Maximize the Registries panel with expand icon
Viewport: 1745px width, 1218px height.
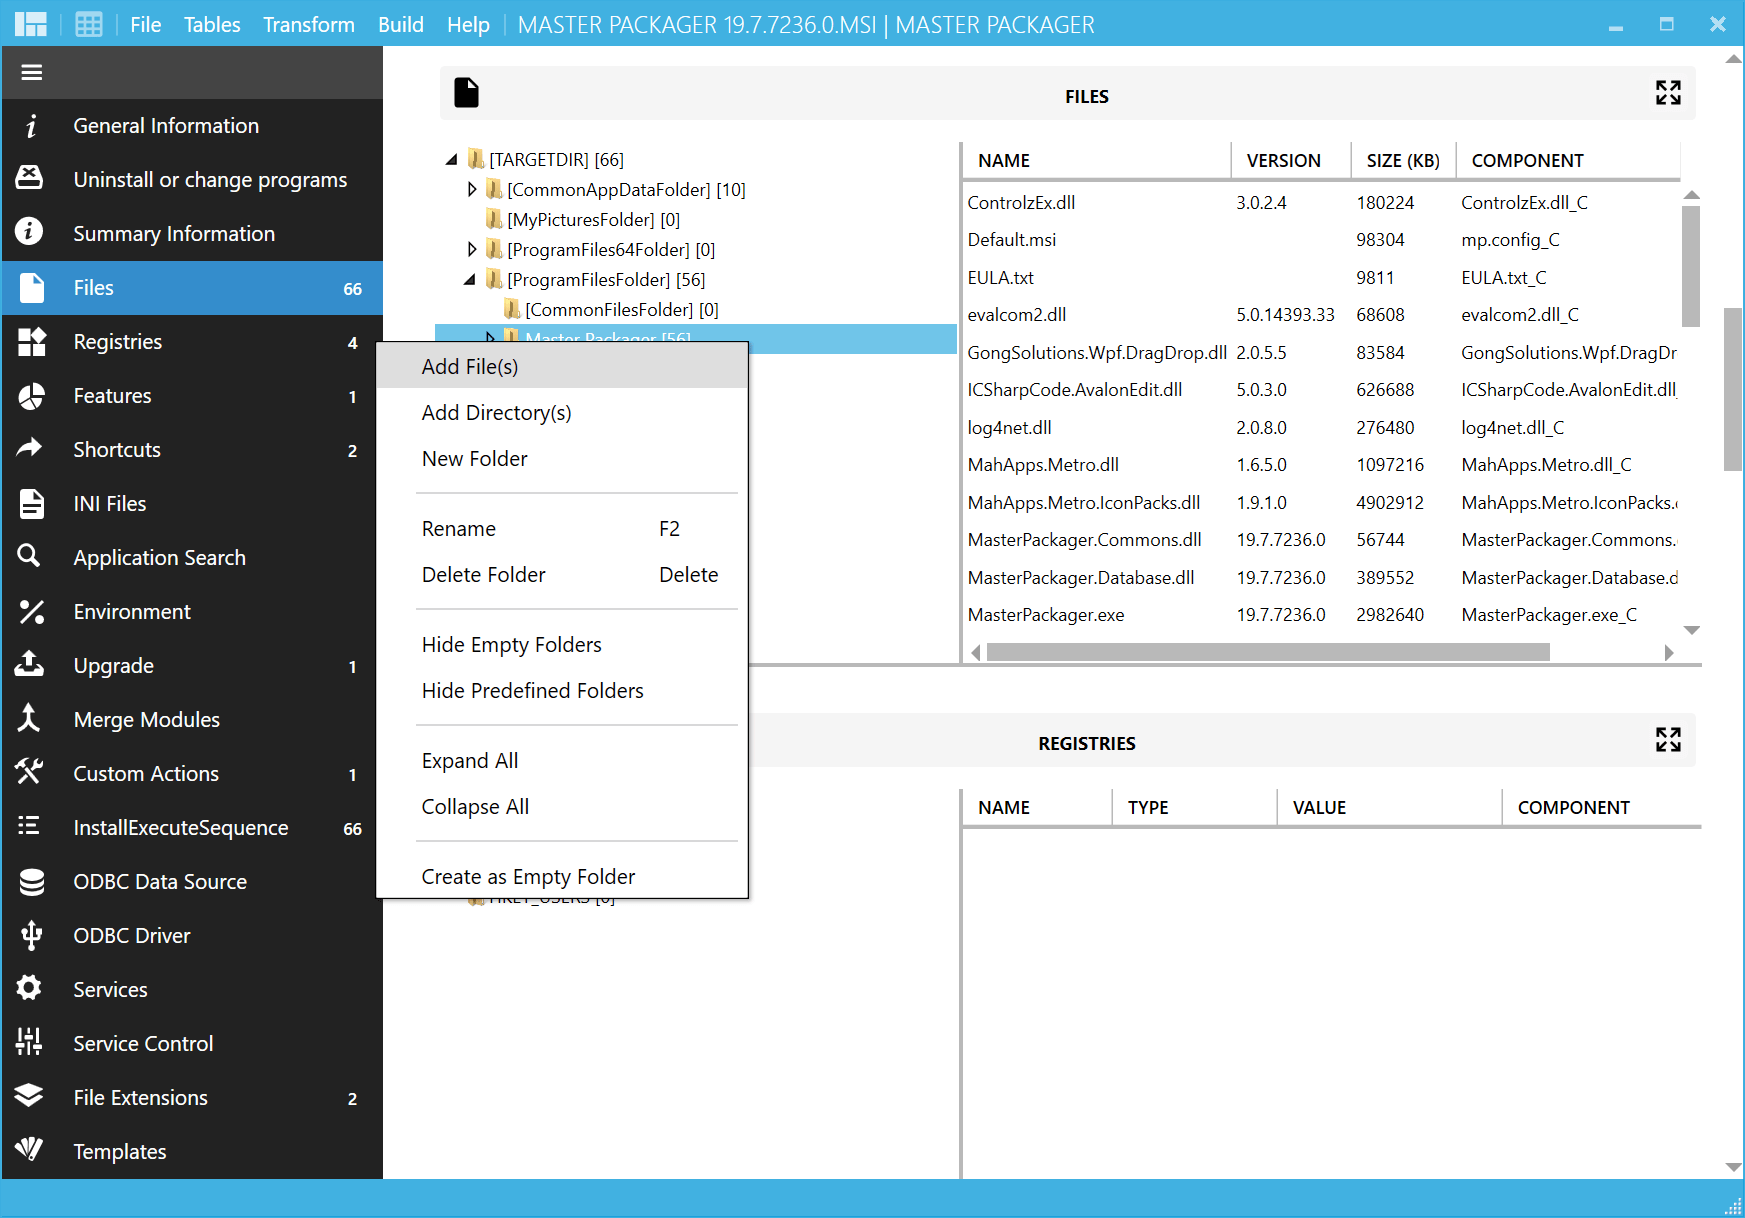[1667, 740]
